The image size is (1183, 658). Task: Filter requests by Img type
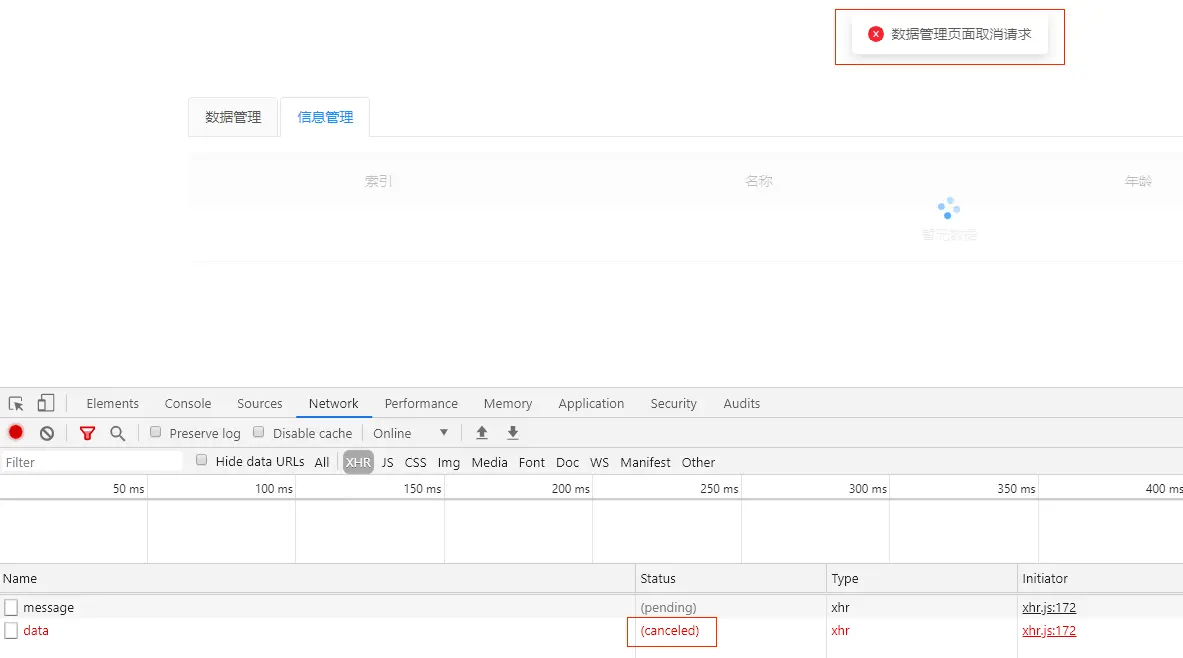pos(448,463)
